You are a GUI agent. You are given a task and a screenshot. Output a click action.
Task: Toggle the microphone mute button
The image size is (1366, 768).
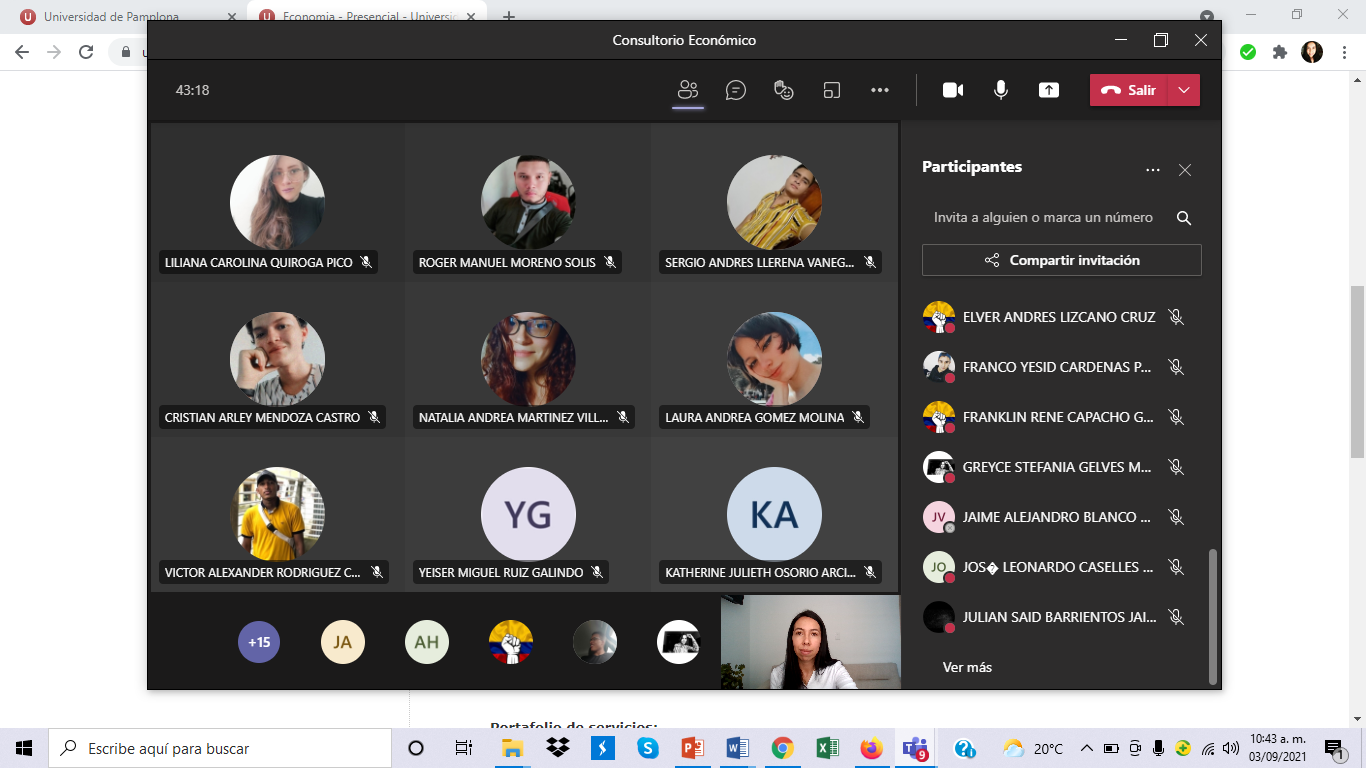coord(1000,90)
